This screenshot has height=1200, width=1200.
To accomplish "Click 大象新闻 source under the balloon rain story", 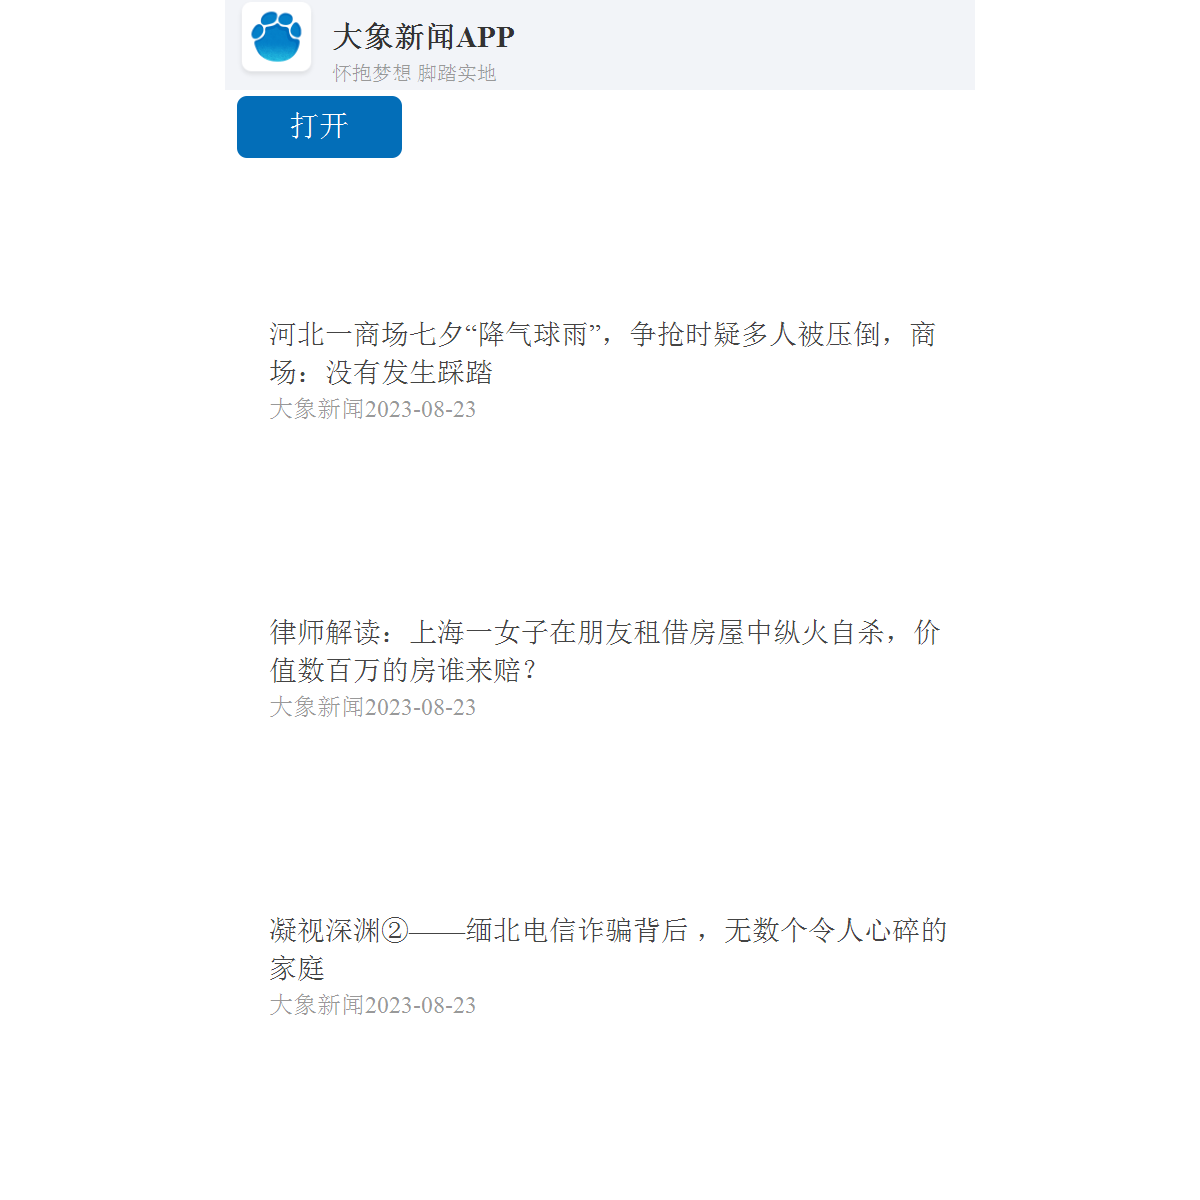I will click(x=317, y=409).
